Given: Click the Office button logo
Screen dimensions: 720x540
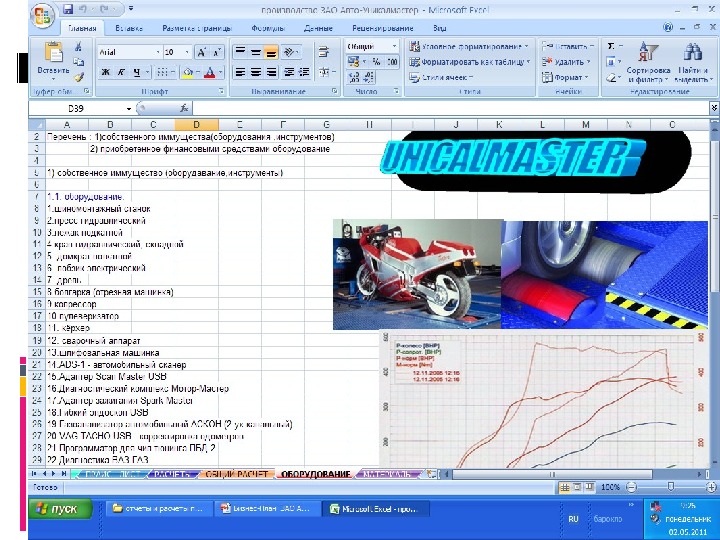Looking at the screenshot, I should point(42,16).
